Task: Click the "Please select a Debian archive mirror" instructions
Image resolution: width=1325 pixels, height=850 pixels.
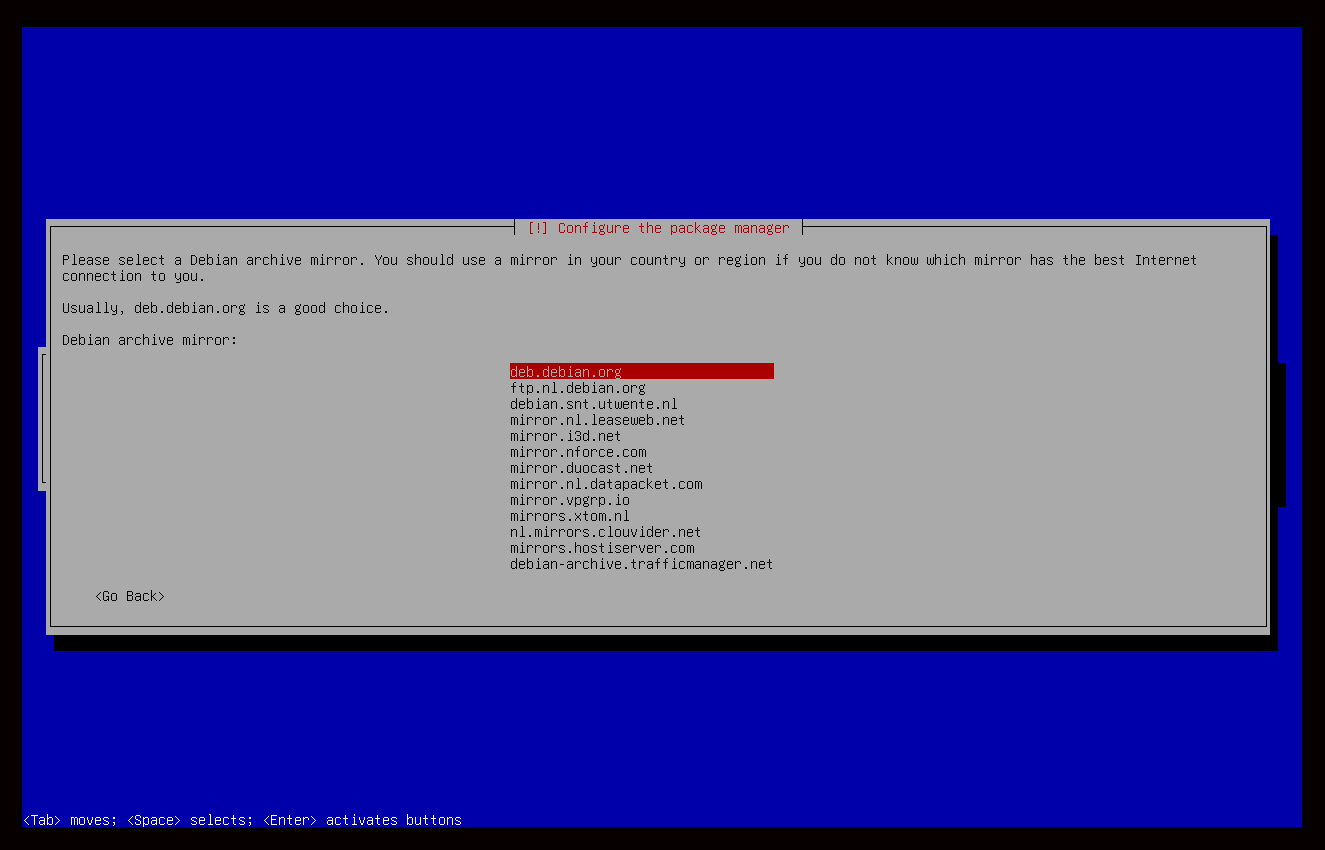Action: click(628, 261)
